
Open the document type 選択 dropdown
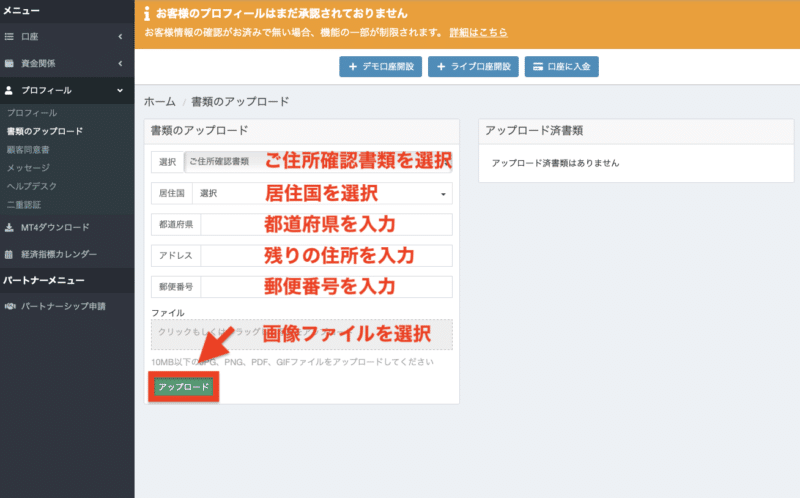point(318,162)
